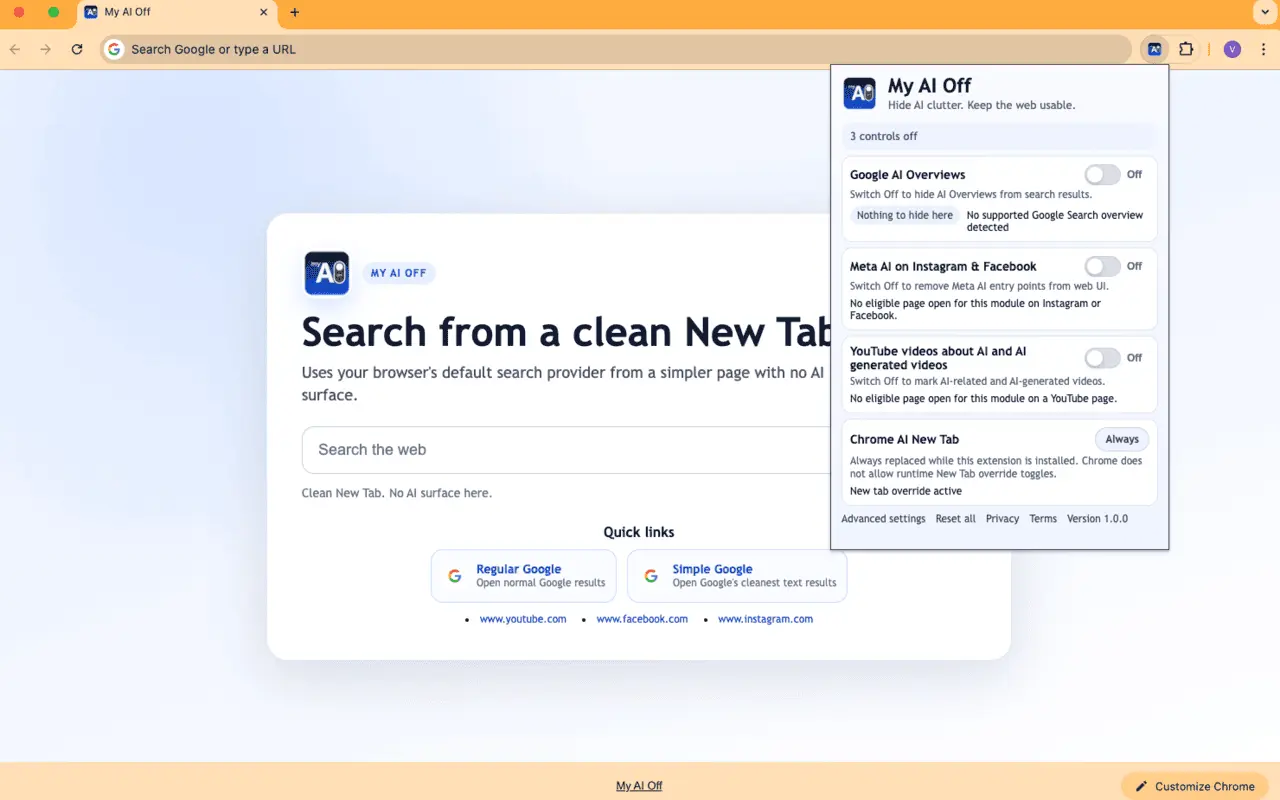The image size is (1280, 800).
Task: Go back using the back arrow
Action: (14, 49)
